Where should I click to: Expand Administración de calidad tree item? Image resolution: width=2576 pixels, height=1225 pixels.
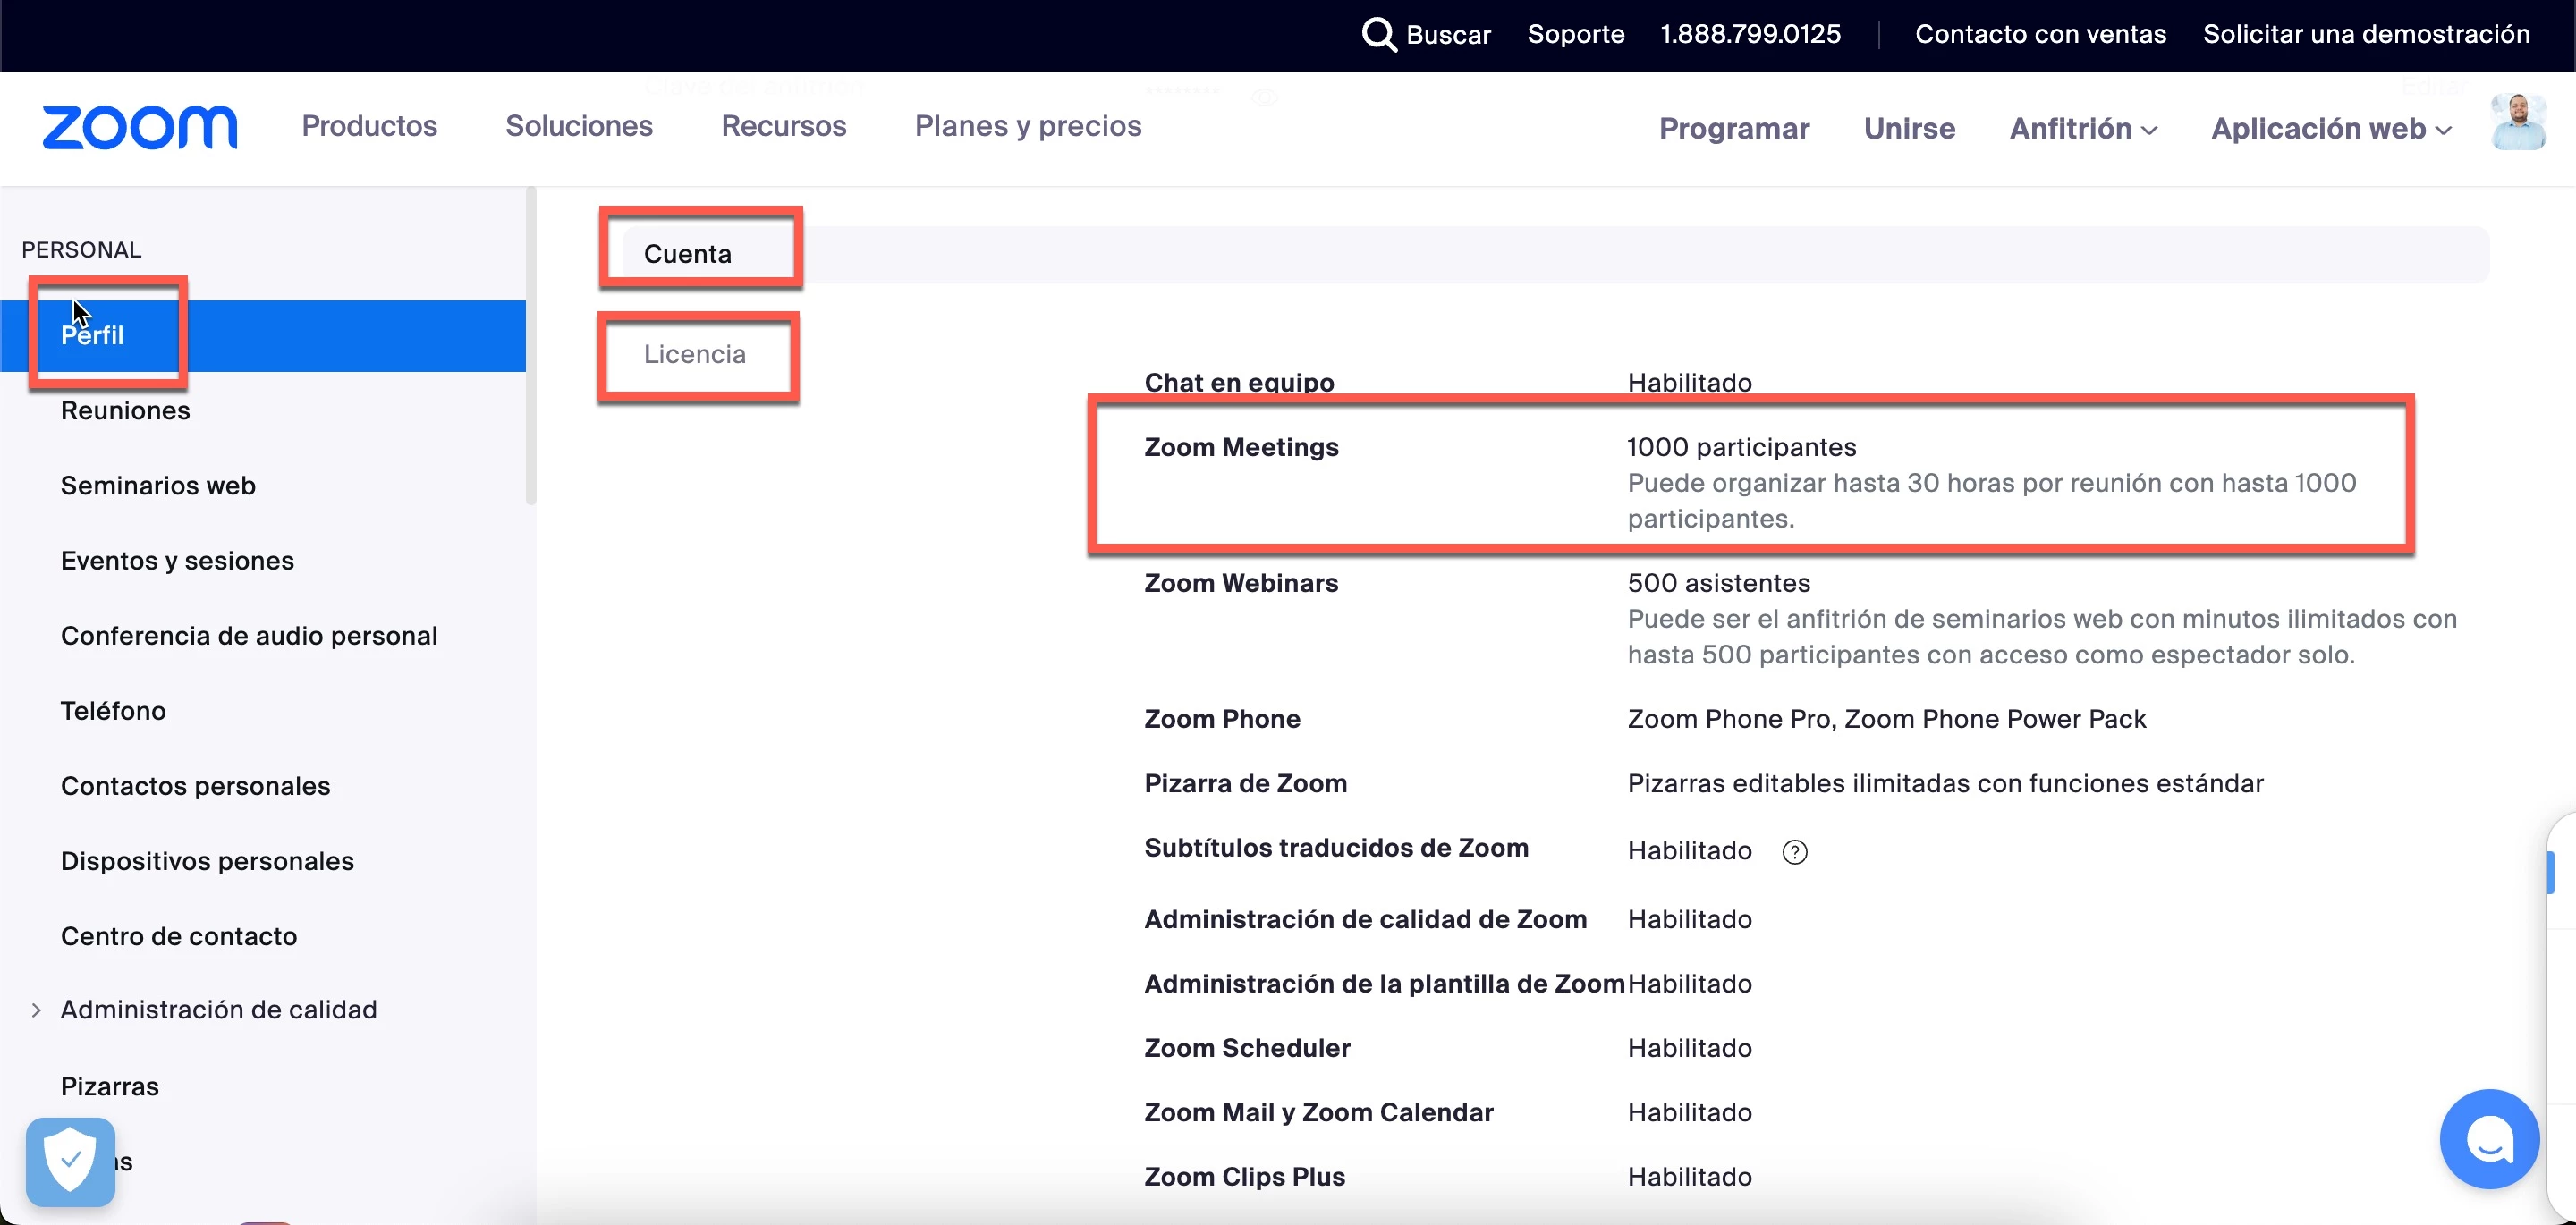coord(36,1010)
